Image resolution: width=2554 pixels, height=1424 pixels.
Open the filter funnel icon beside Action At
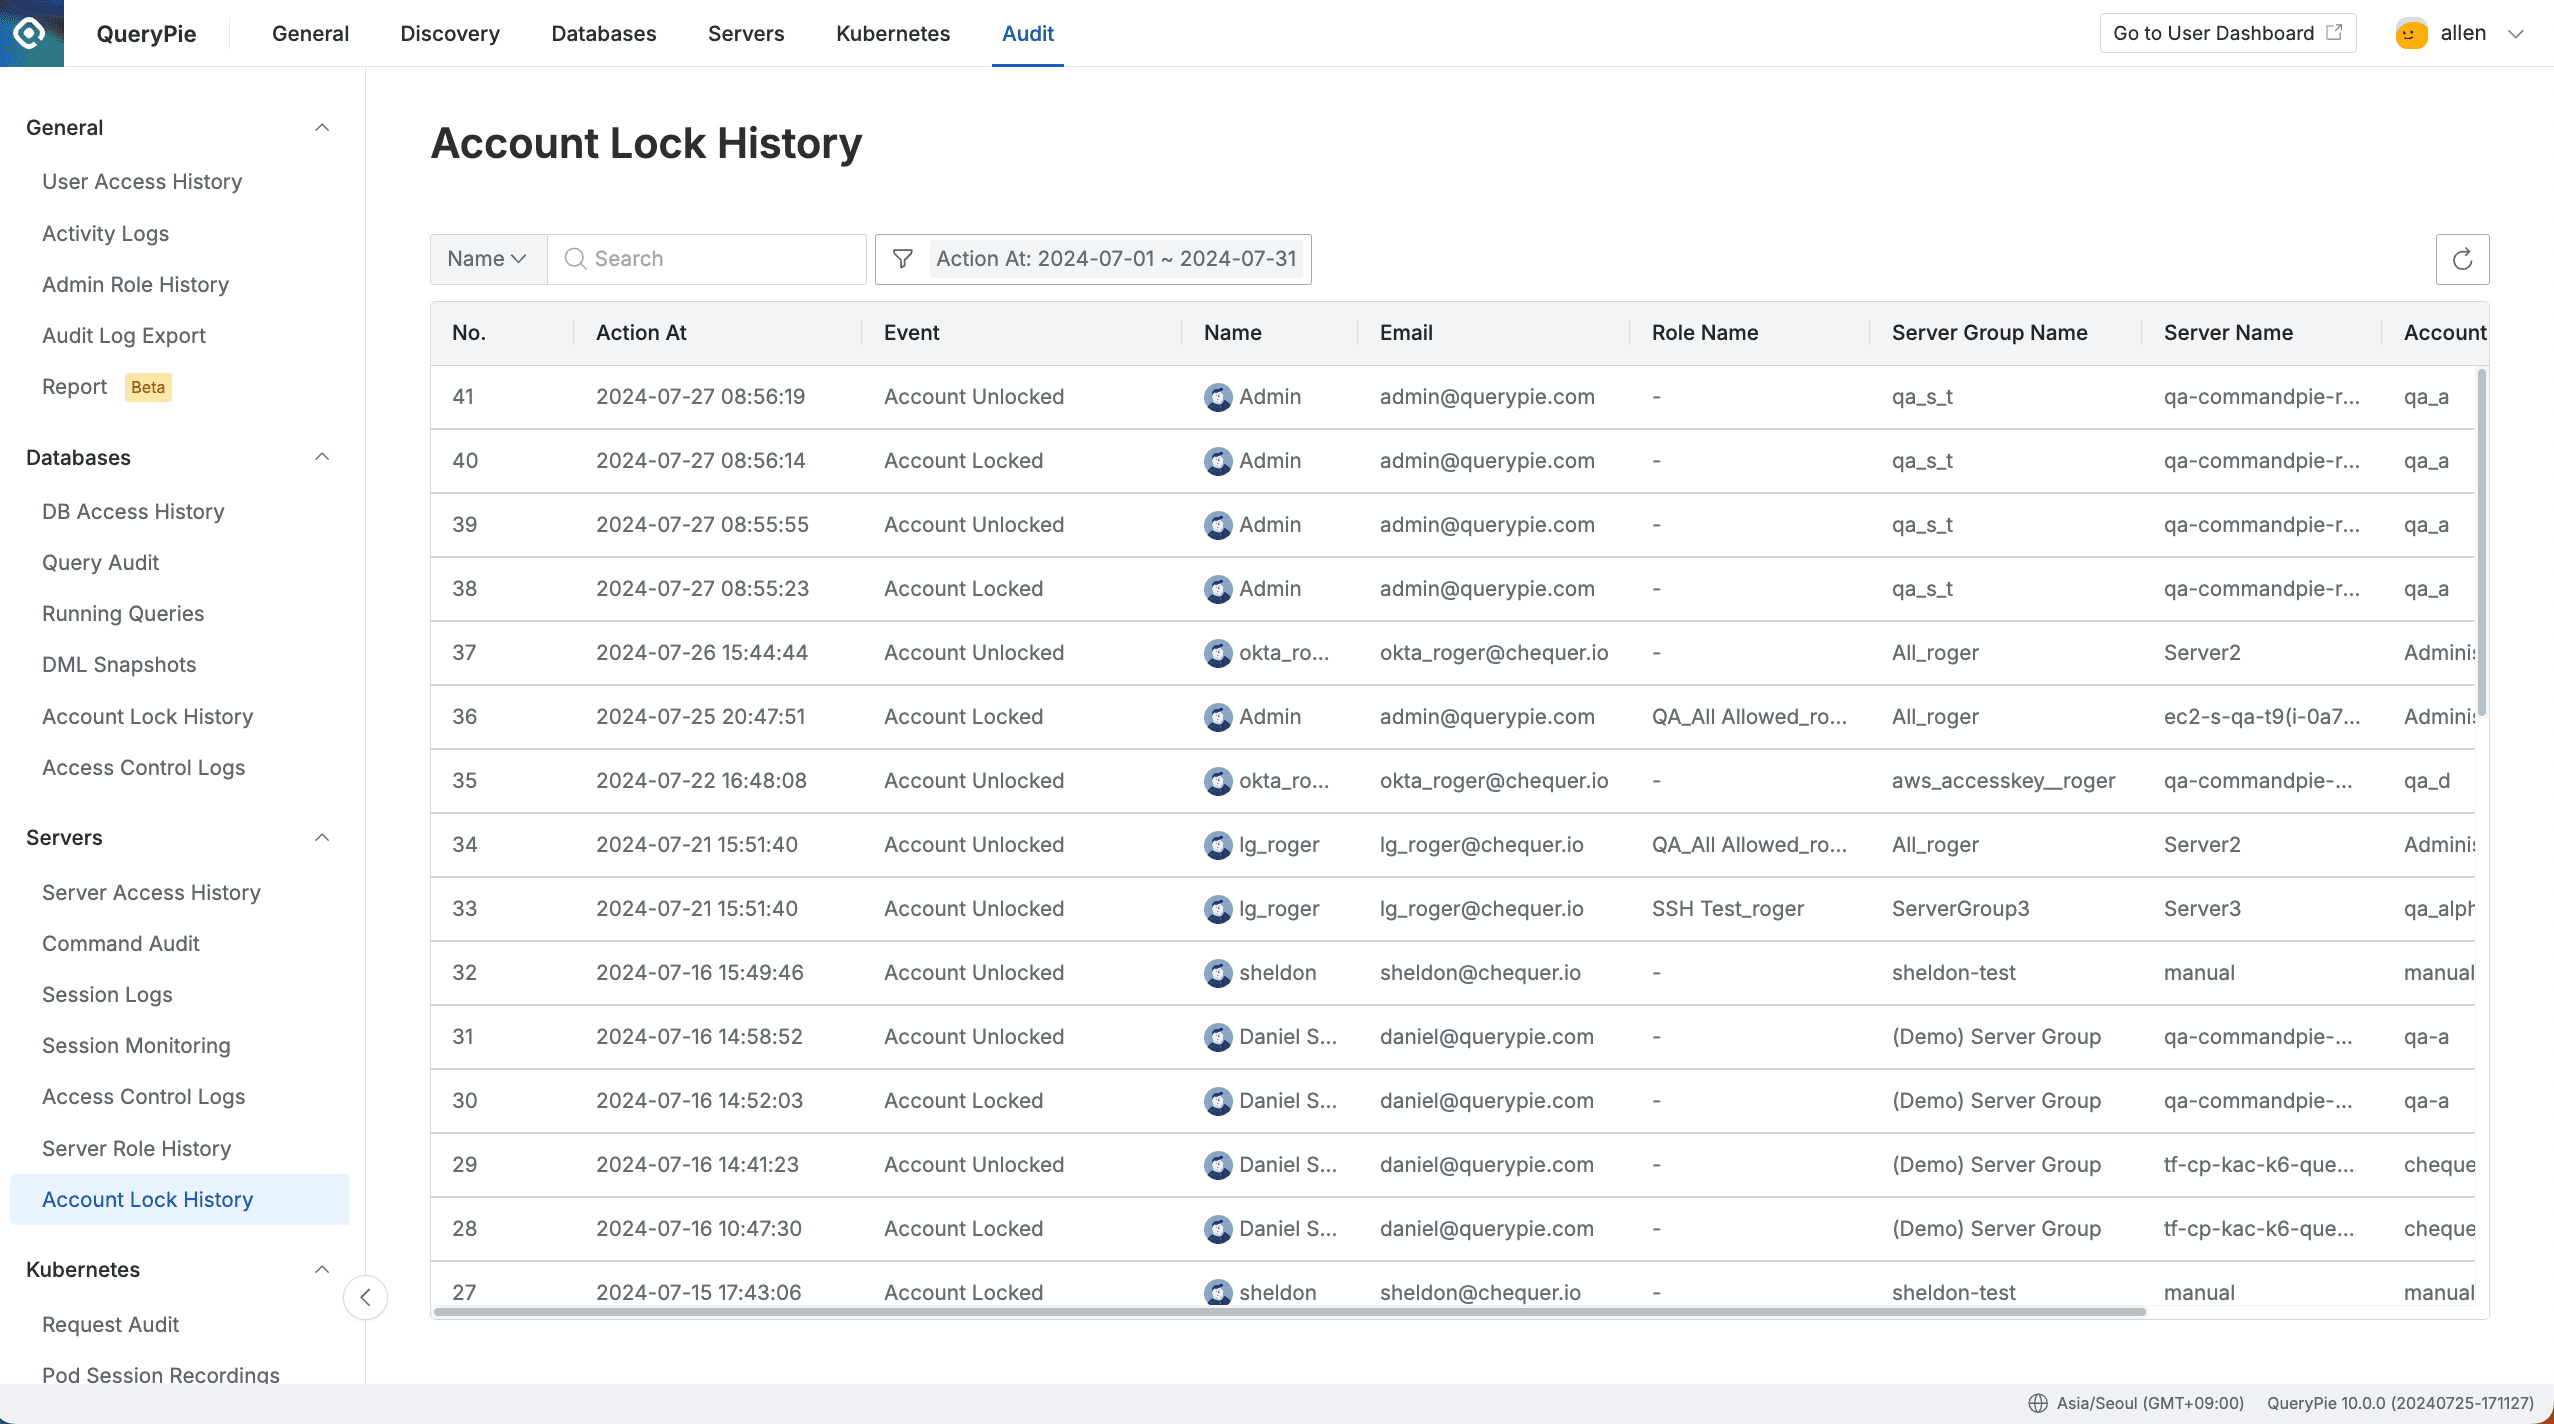pos(902,258)
